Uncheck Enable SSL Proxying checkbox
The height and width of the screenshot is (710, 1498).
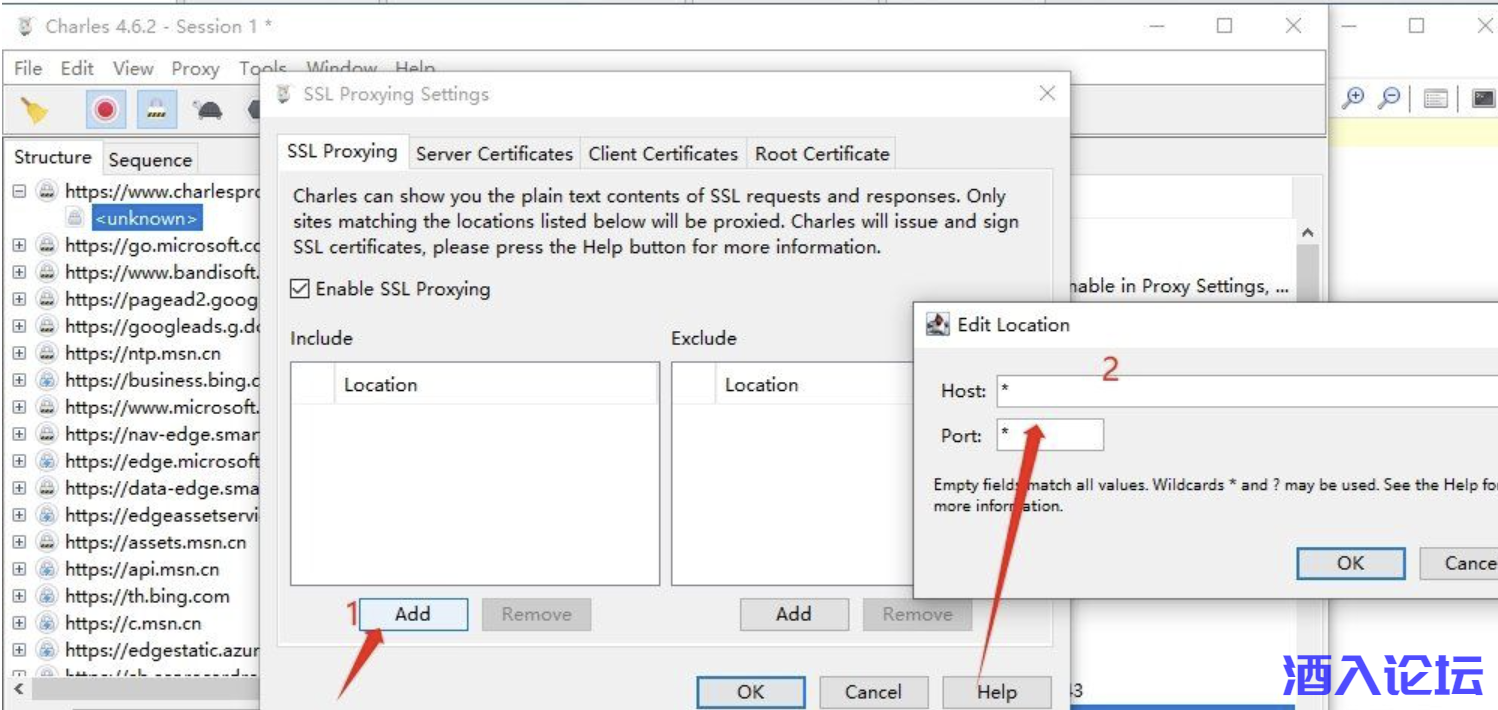[x=300, y=289]
